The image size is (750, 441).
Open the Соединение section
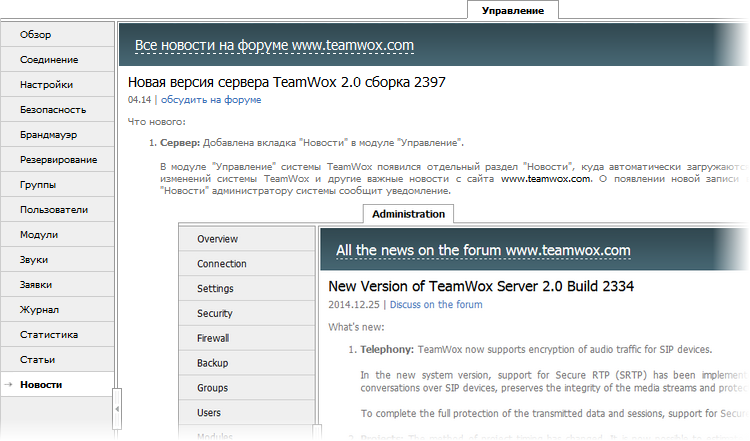(x=57, y=59)
